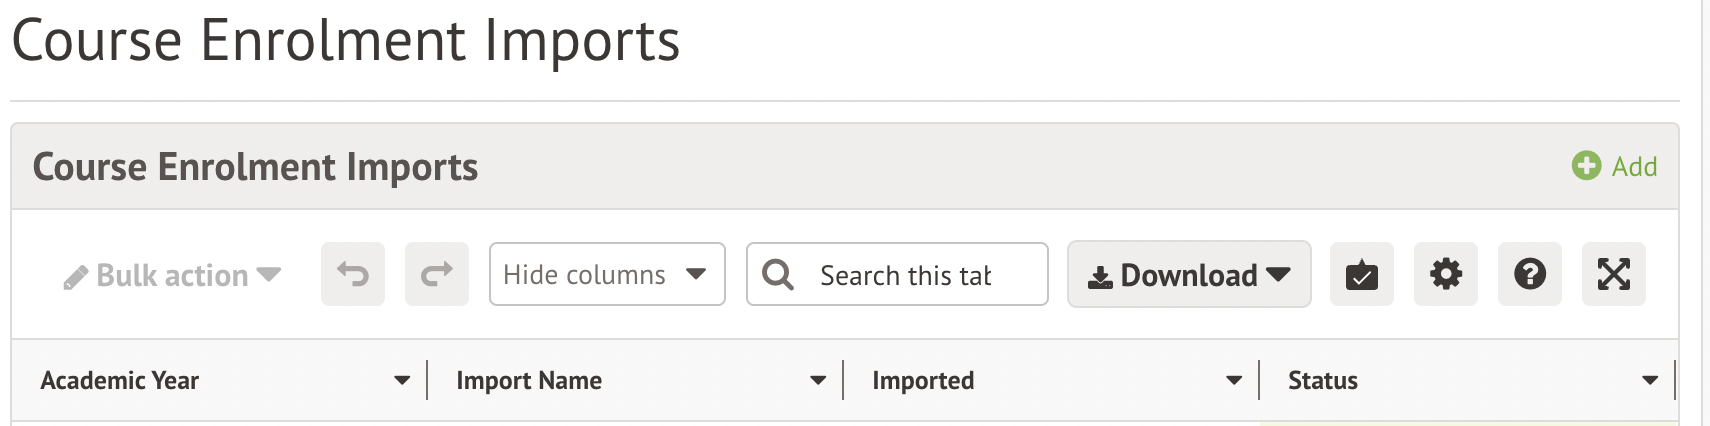1710x426 pixels.
Task: Open Import Name column arrow menu
Action: point(818,381)
